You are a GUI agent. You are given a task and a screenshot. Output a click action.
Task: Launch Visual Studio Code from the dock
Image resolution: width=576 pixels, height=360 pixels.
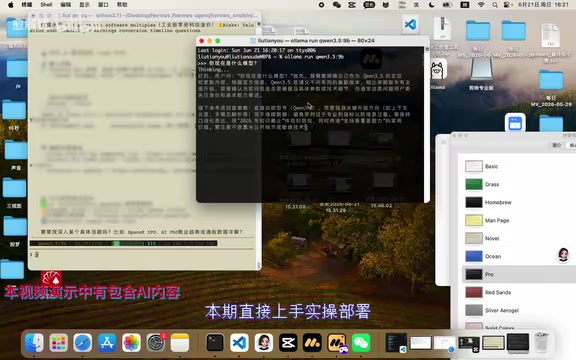pos(239,343)
